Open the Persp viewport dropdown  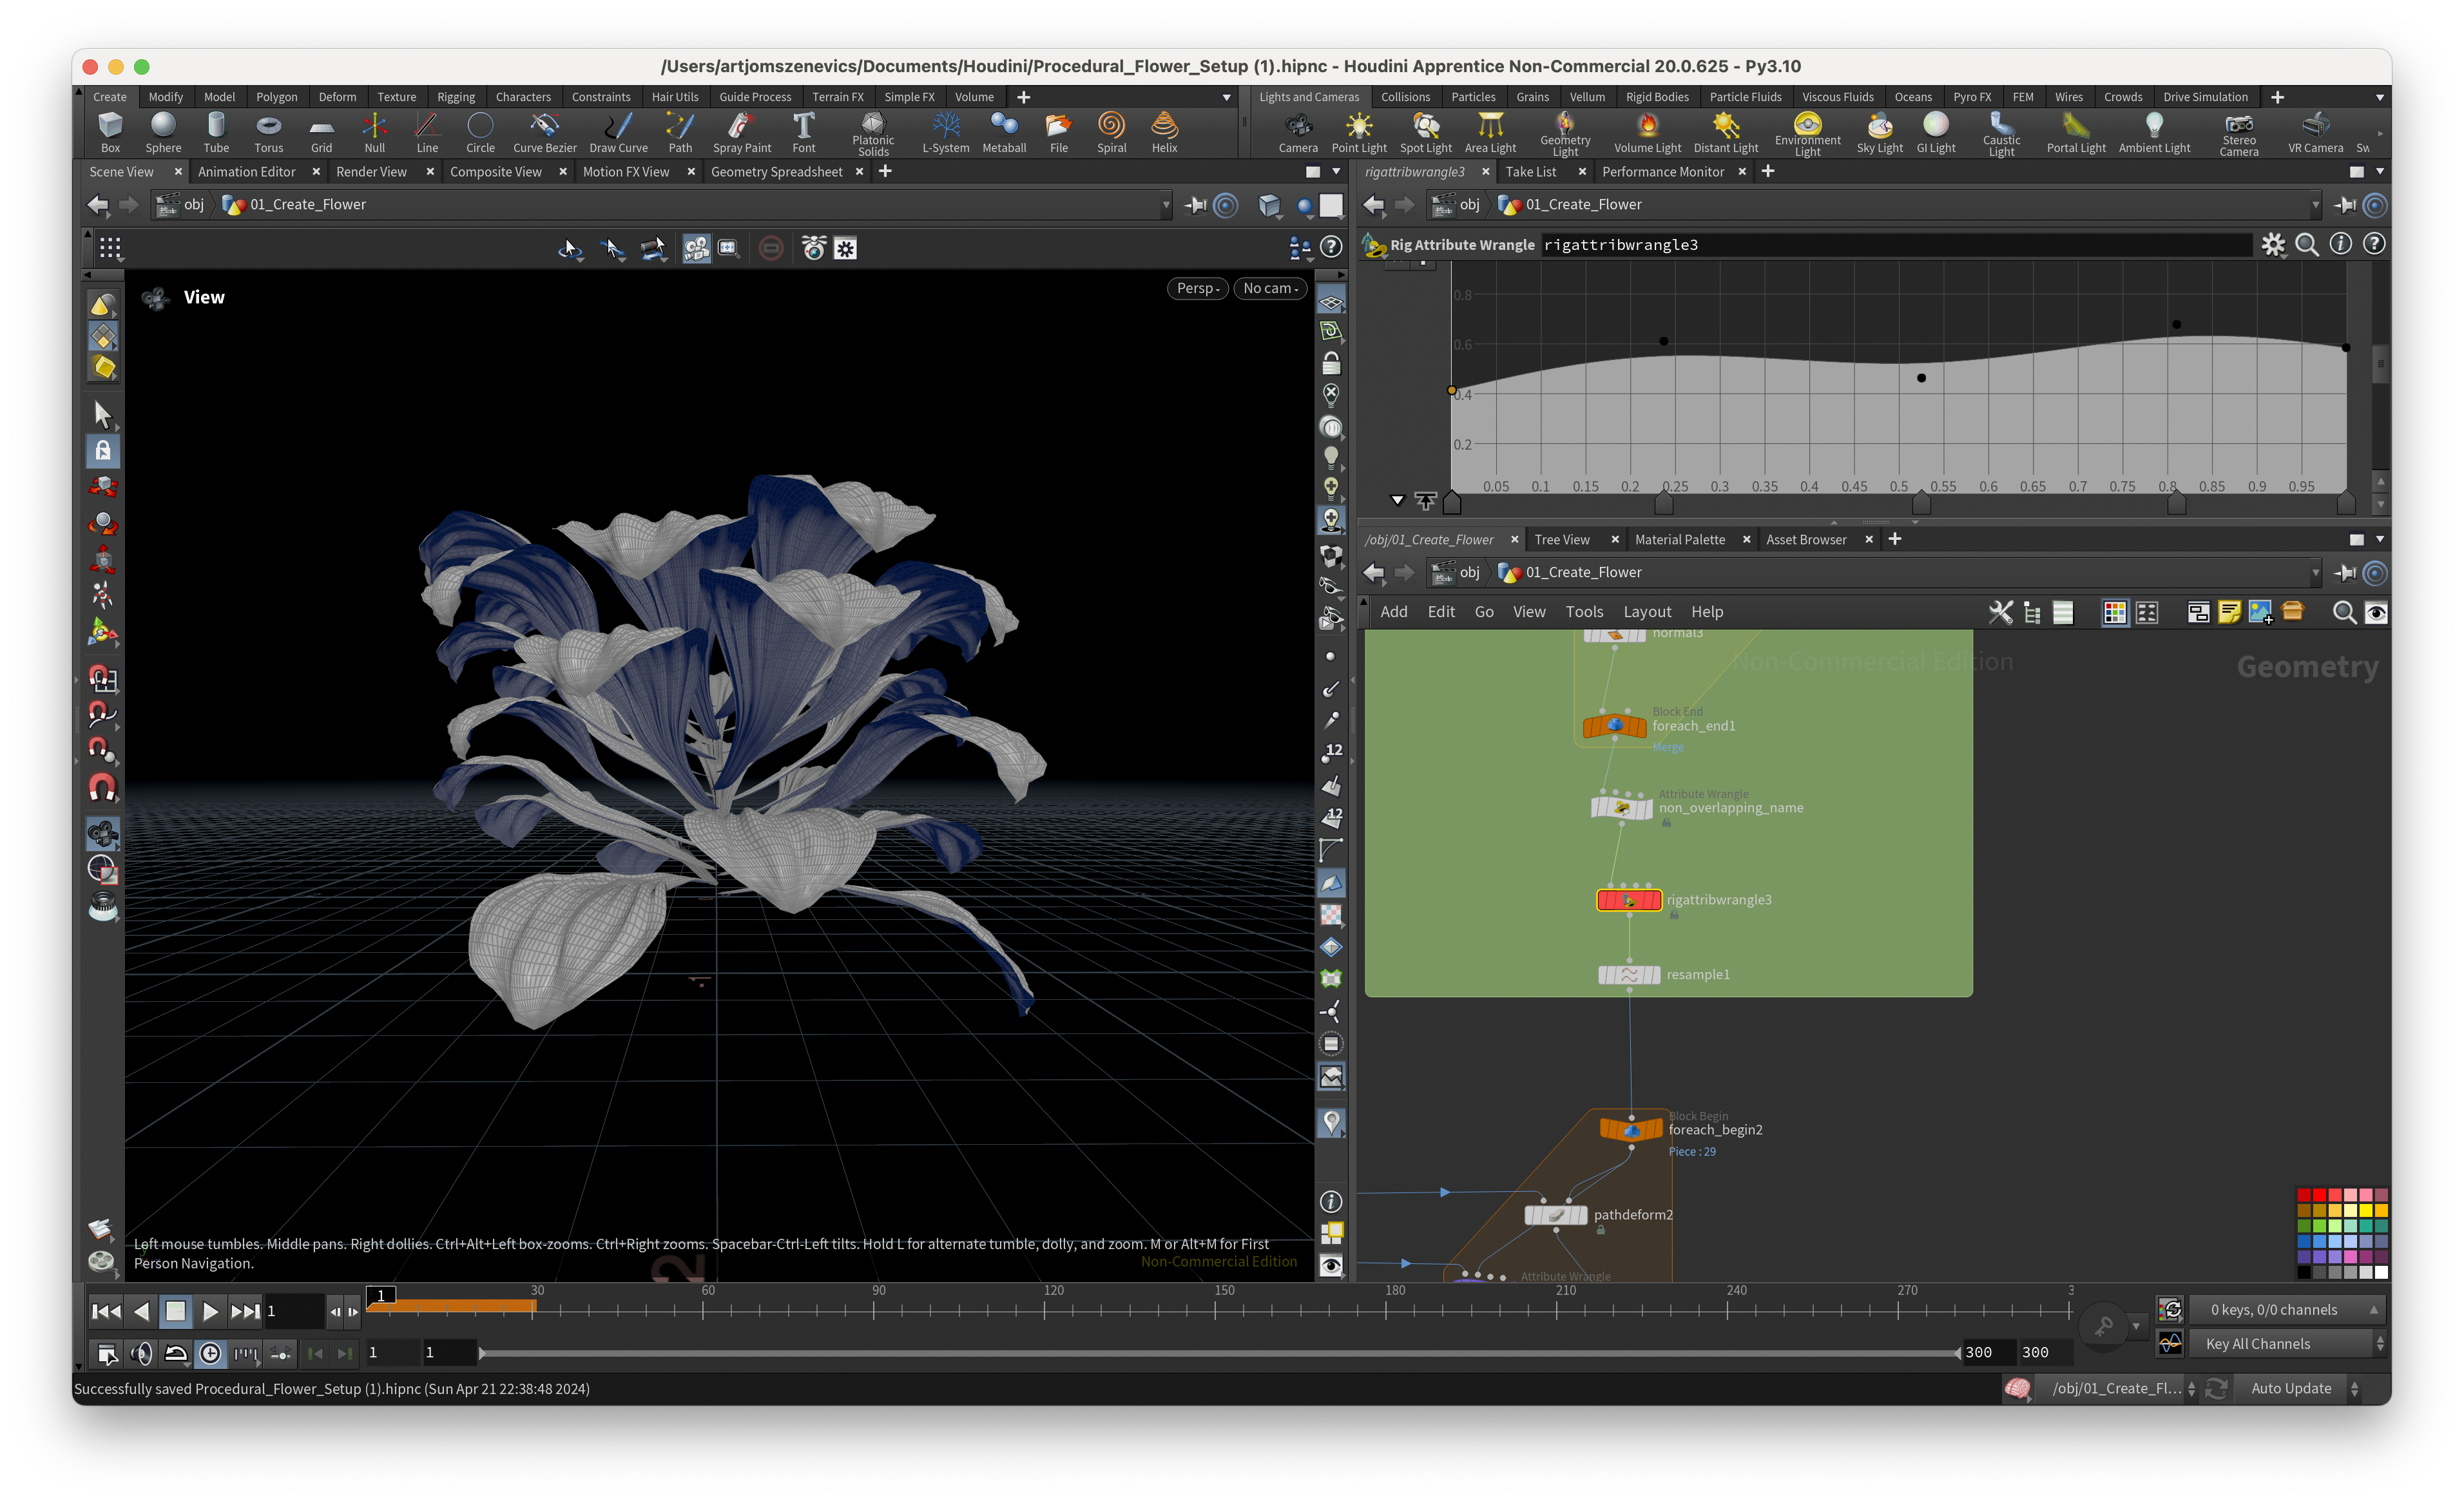[x=1197, y=288]
